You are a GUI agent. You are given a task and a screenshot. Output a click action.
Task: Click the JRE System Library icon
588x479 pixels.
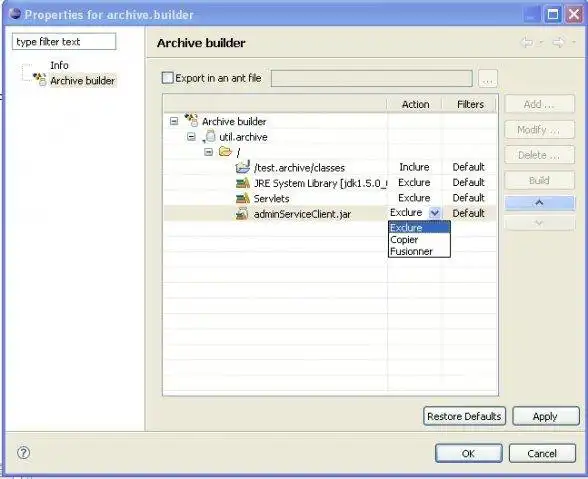point(243,183)
